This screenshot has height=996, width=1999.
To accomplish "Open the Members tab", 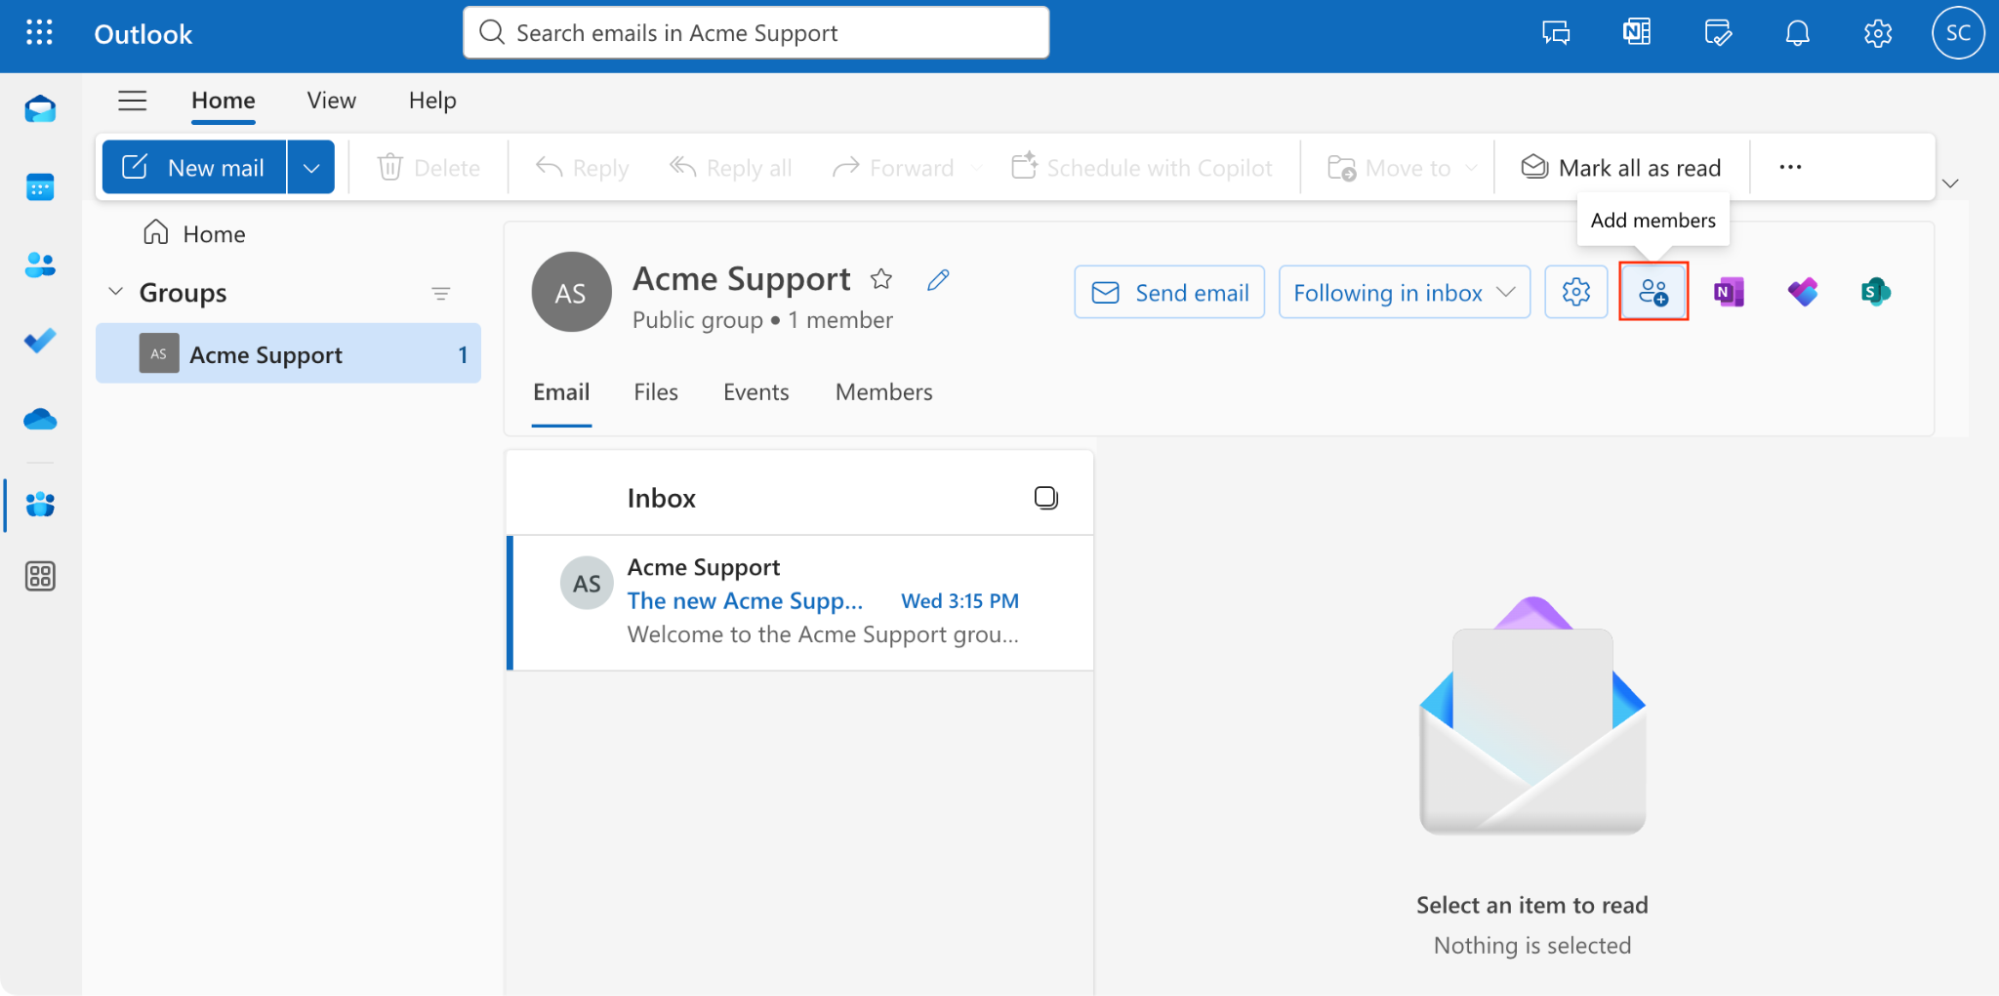I will (884, 392).
